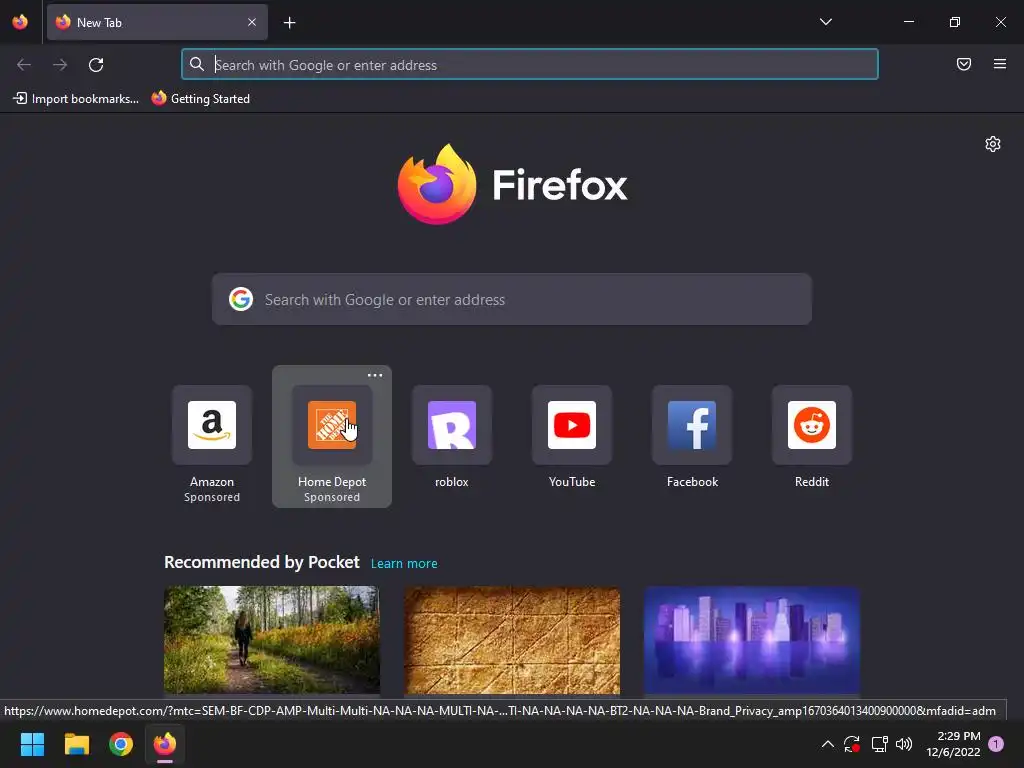Open Pocket story with forest path image
This screenshot has width=1024, height=768.
point(272,640)
